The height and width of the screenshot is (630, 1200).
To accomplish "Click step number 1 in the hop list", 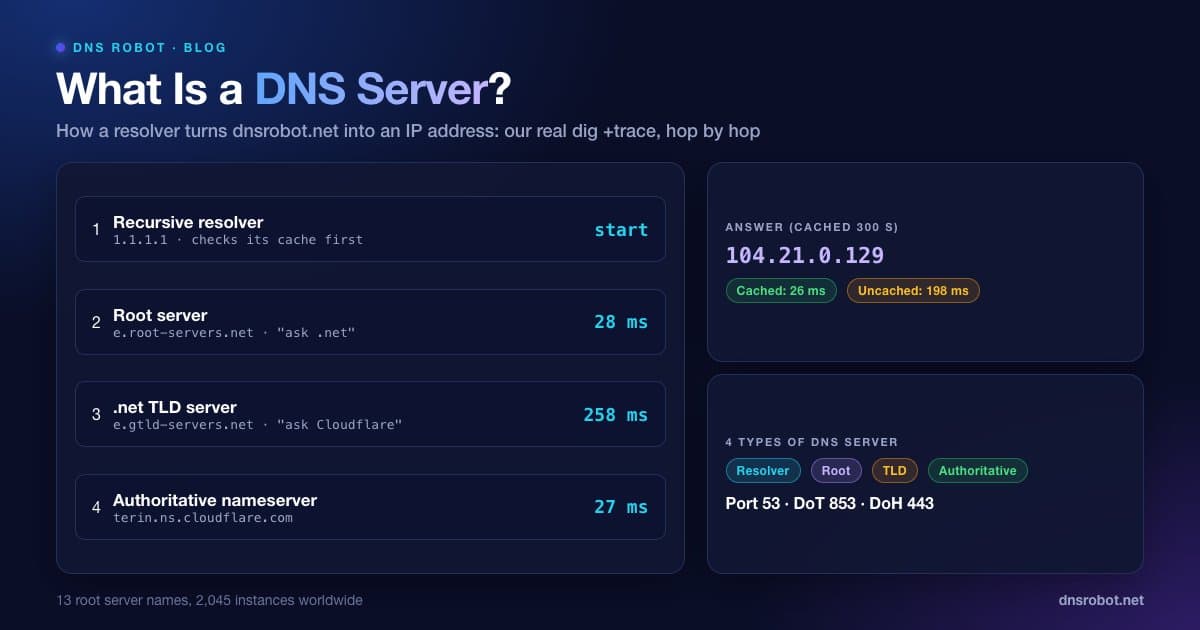I will (96, 230).
